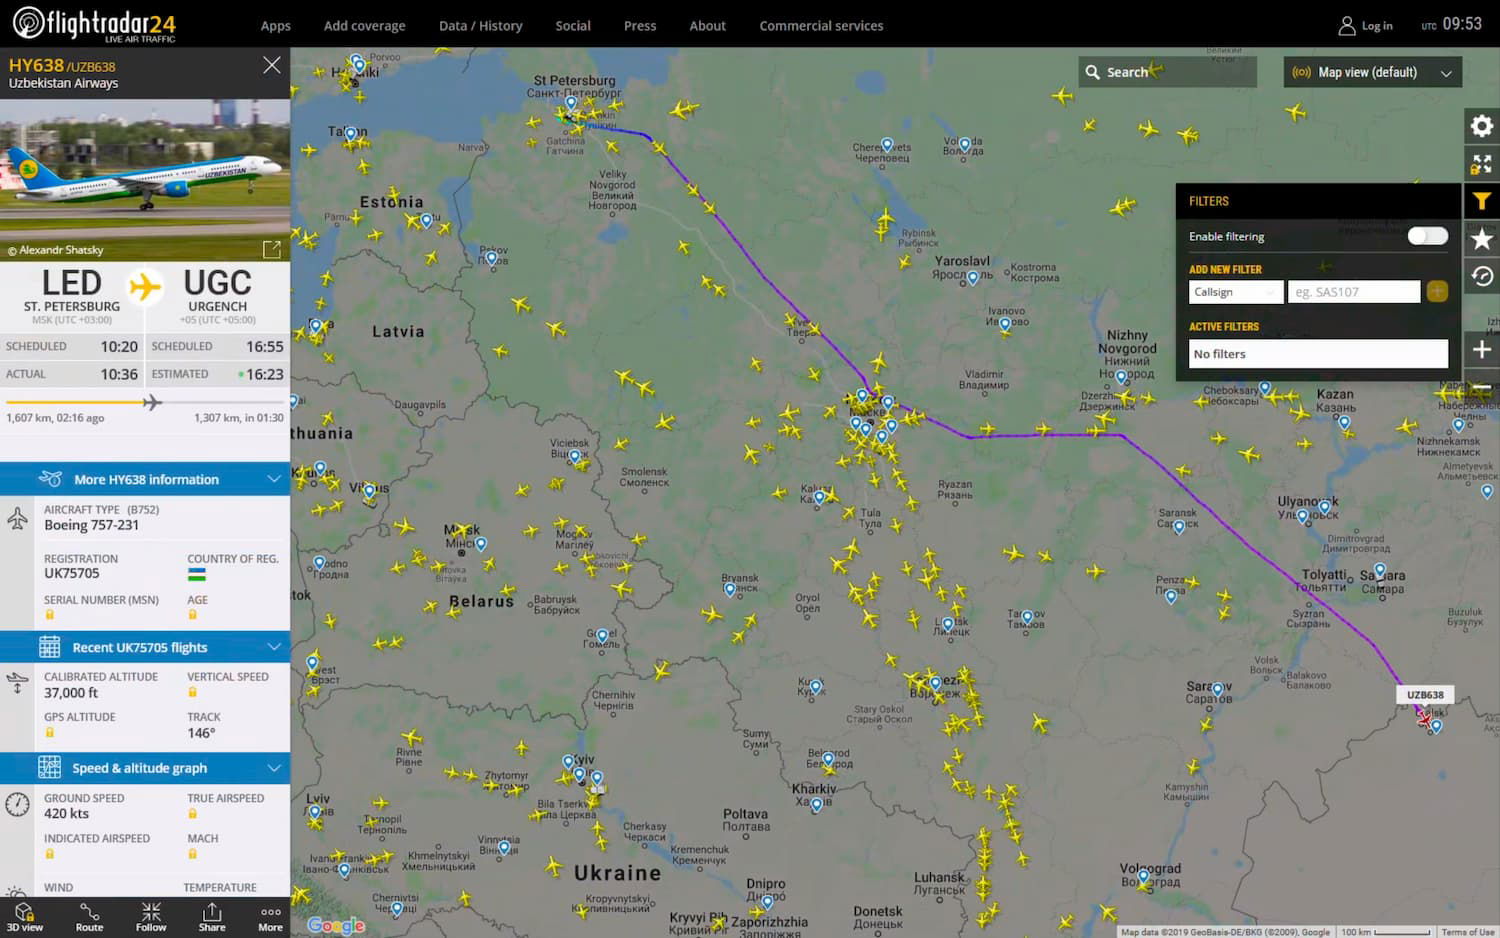Click calibrated altitude 37,000 ft value

coord(71,693)
